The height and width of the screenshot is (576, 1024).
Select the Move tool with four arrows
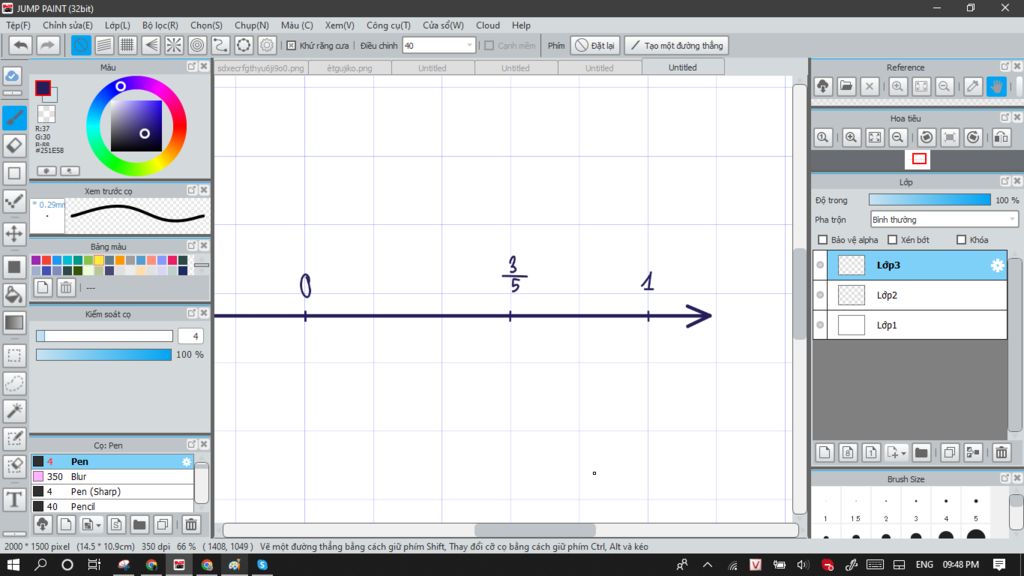click(x=14, y=233)
